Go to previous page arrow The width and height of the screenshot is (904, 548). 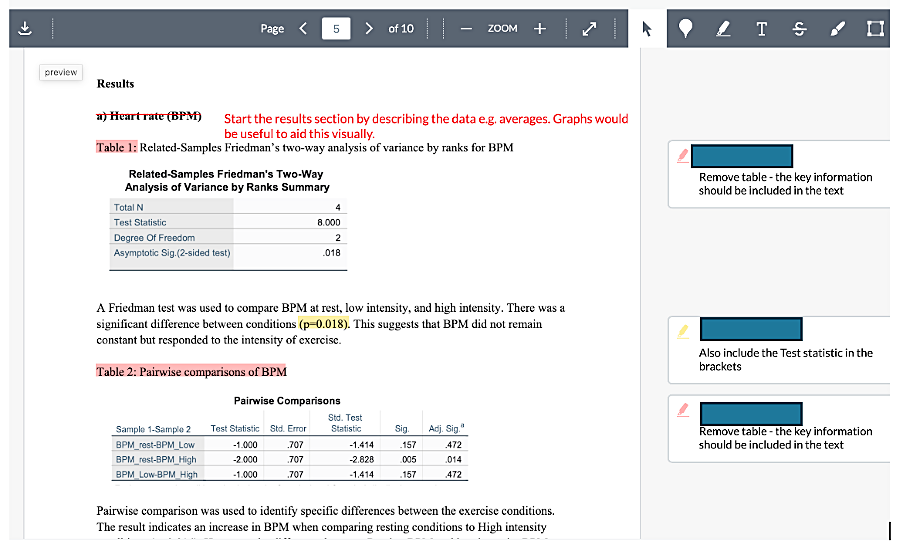click(x=303, y=28)
